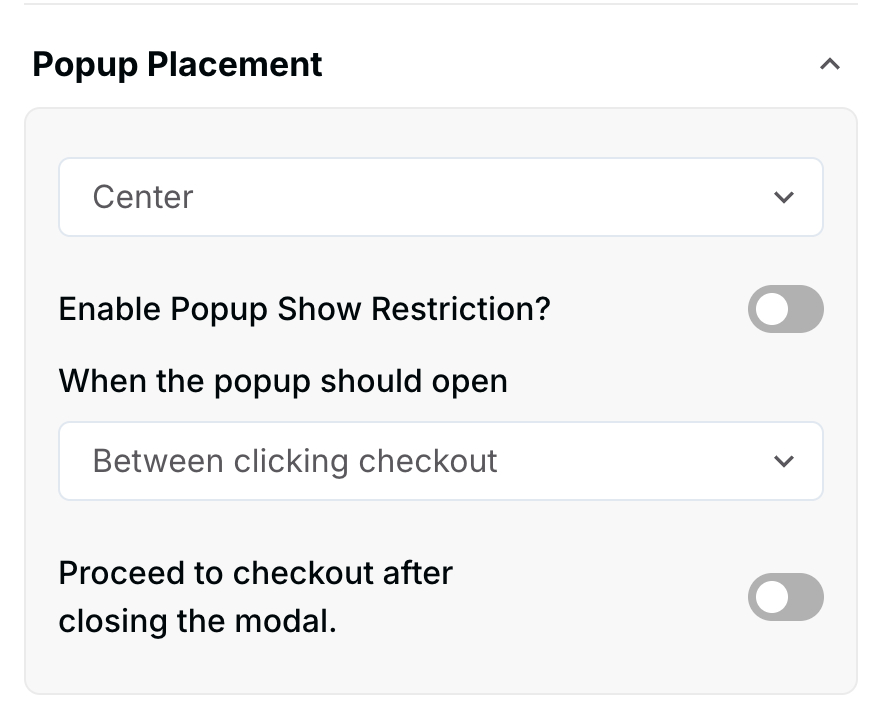This screenshot has width=878, height=708.
Task: Click the down arrow in the Center dropdown
Action: point(784,197)
